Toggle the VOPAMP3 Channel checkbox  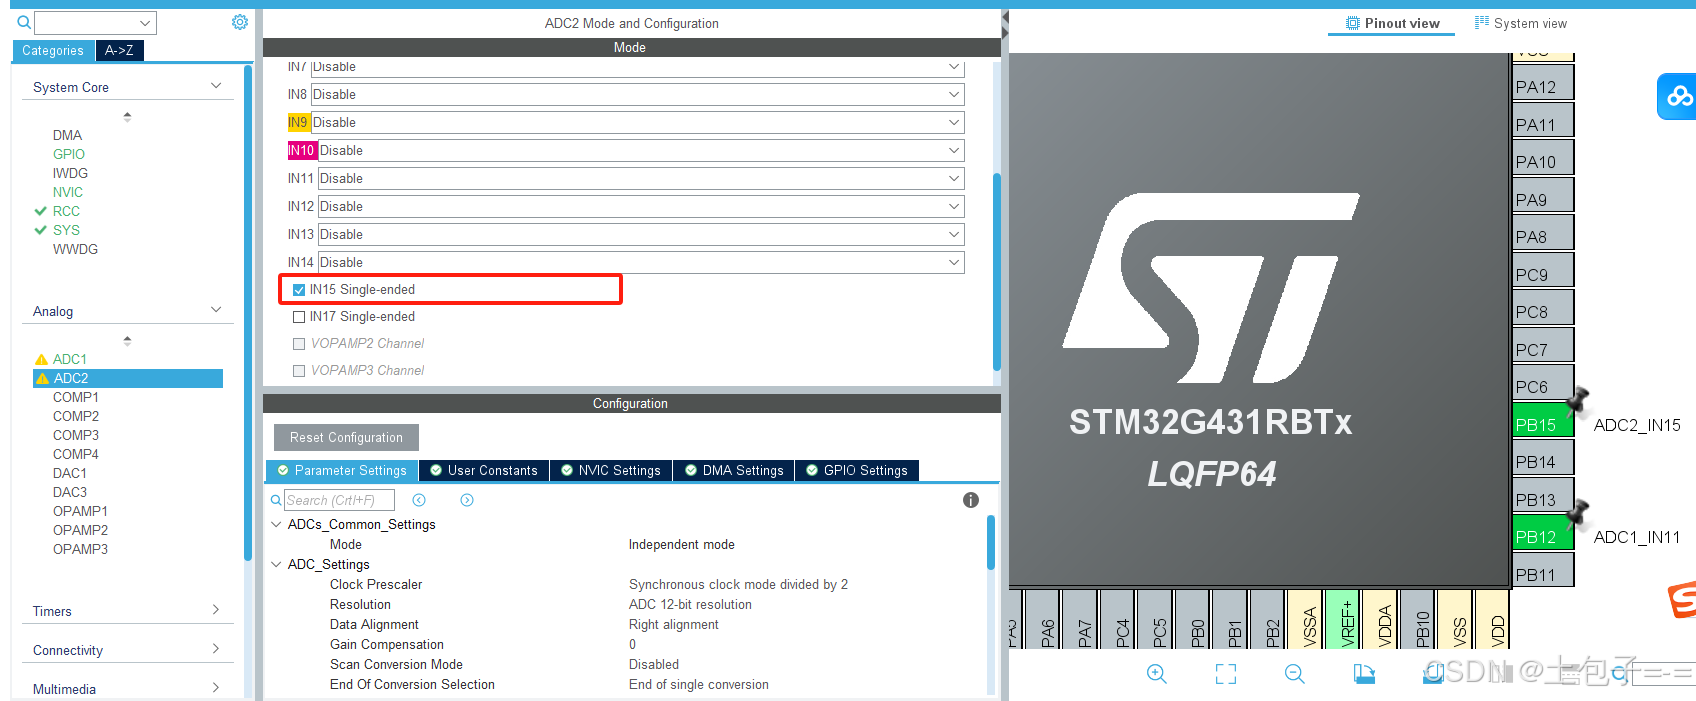pos(299,371)
